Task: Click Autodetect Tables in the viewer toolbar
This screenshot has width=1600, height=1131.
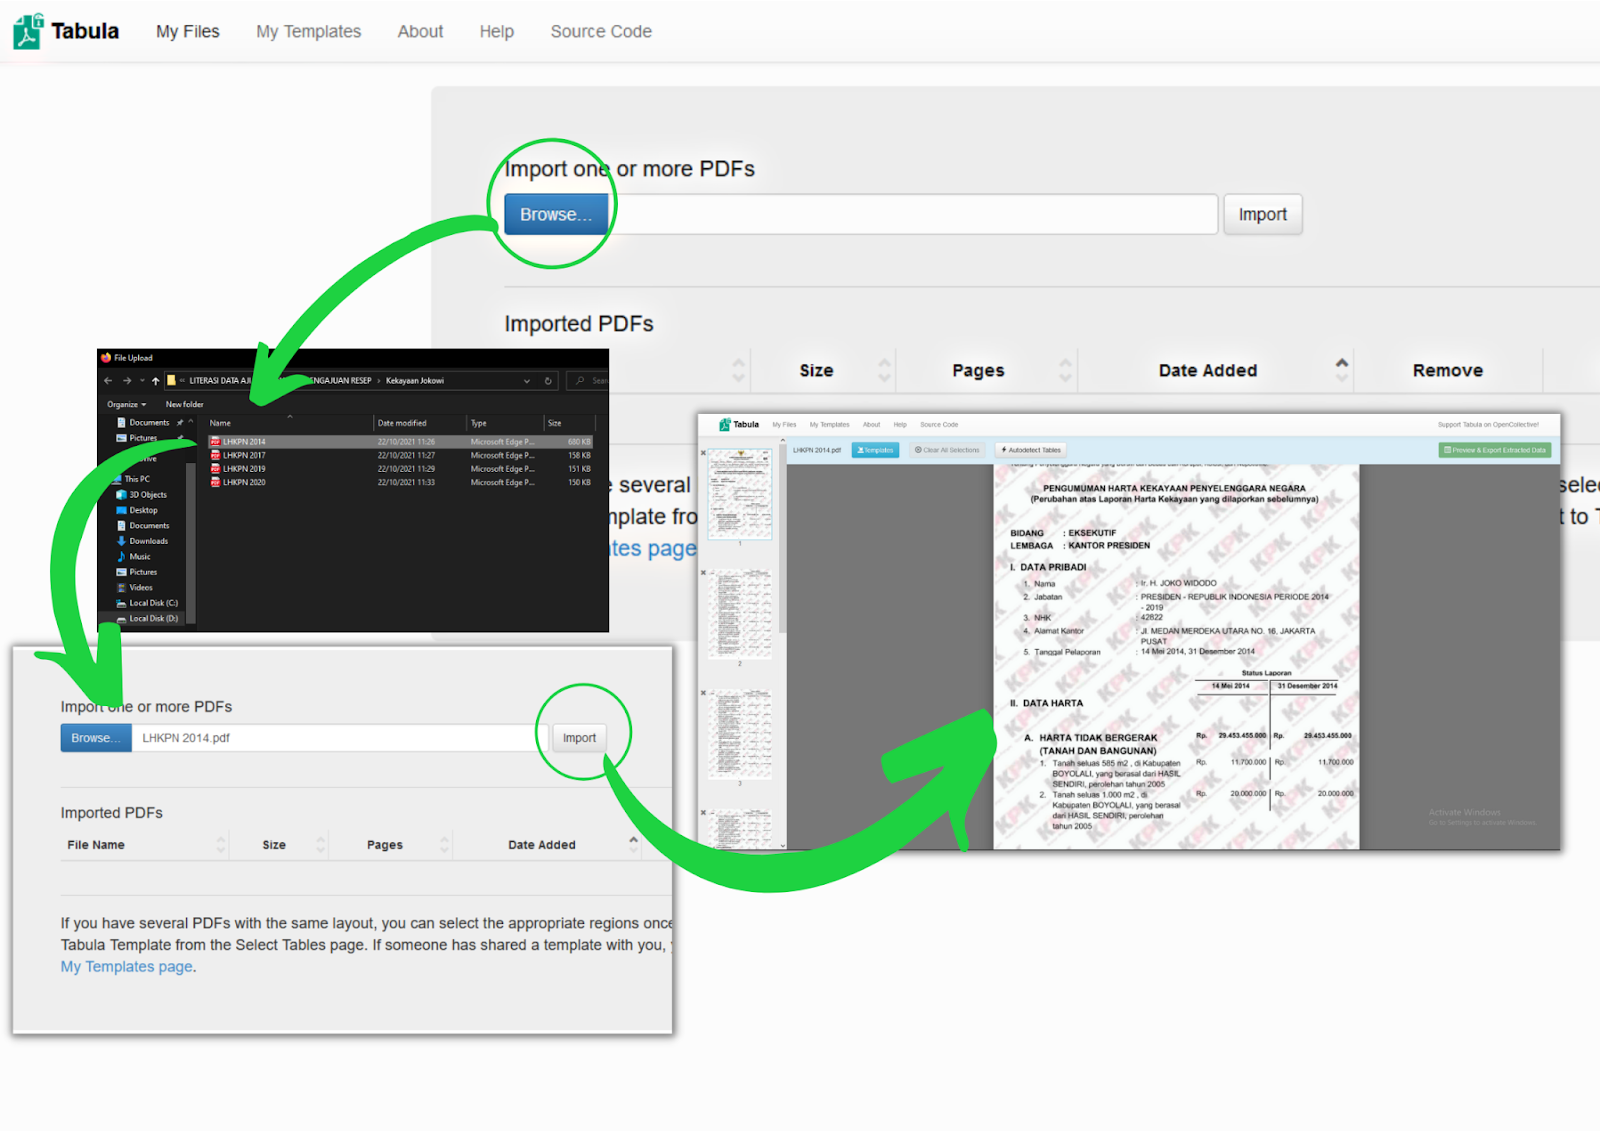Action: [1031, 450]
